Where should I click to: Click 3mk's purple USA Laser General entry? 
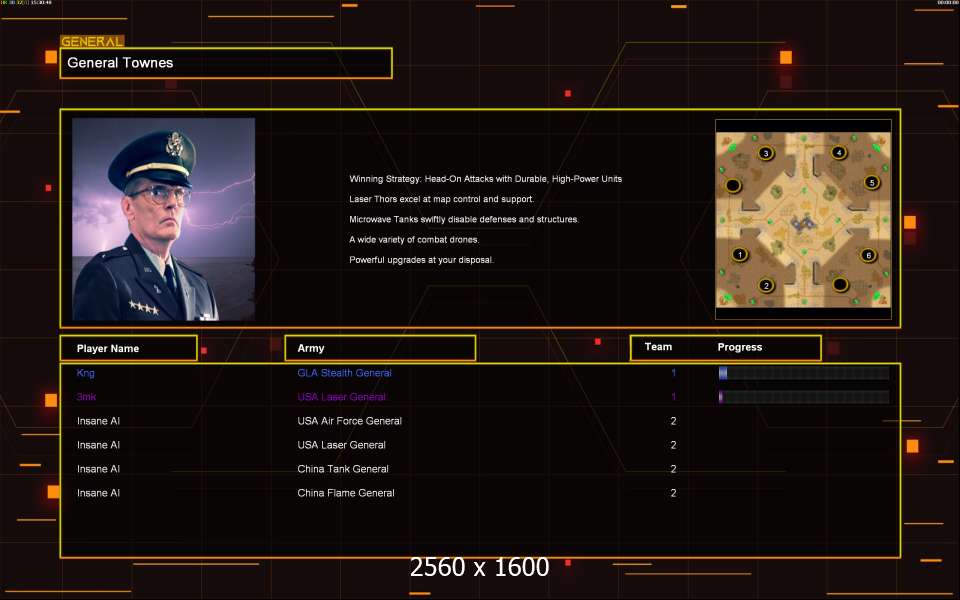(341, 397)
